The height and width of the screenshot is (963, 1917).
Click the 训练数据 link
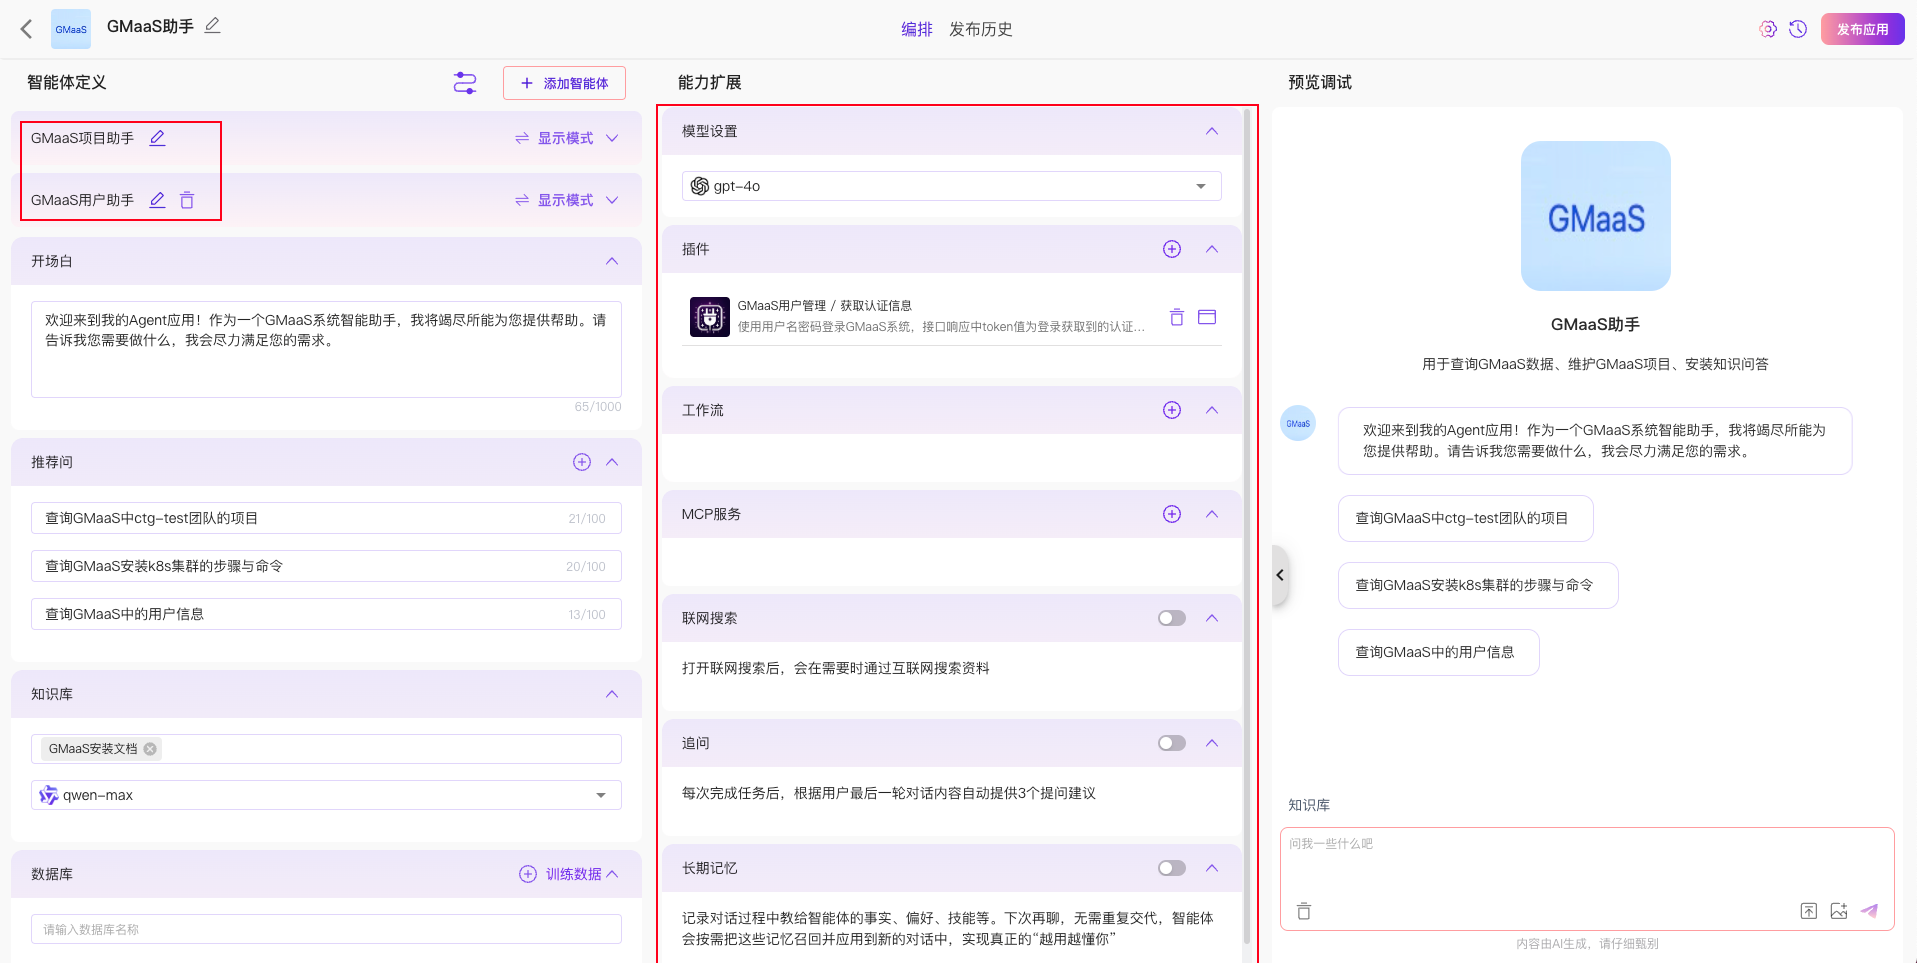(x=573, y=874)
